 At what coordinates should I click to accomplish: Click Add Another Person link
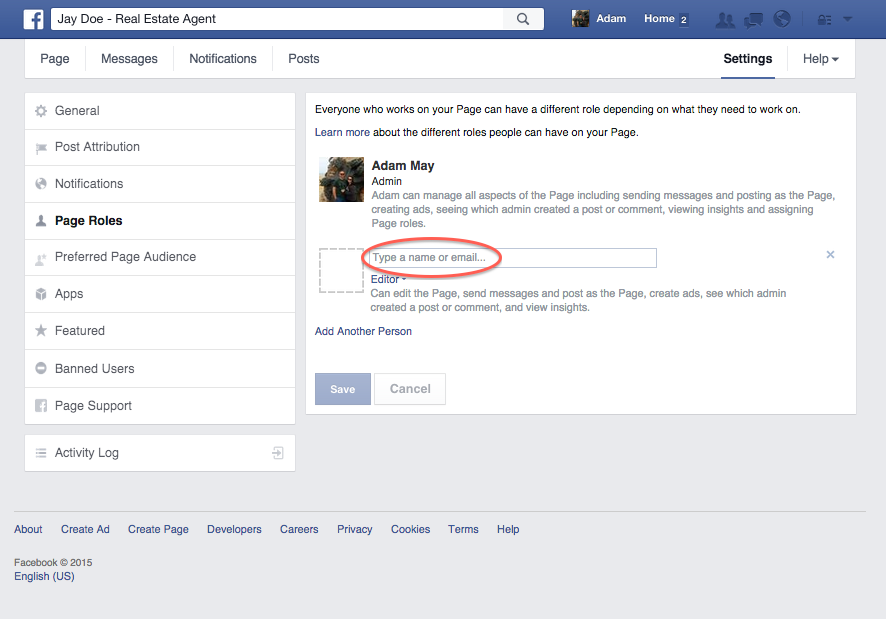pyautogui.click(x=363, y=331)
